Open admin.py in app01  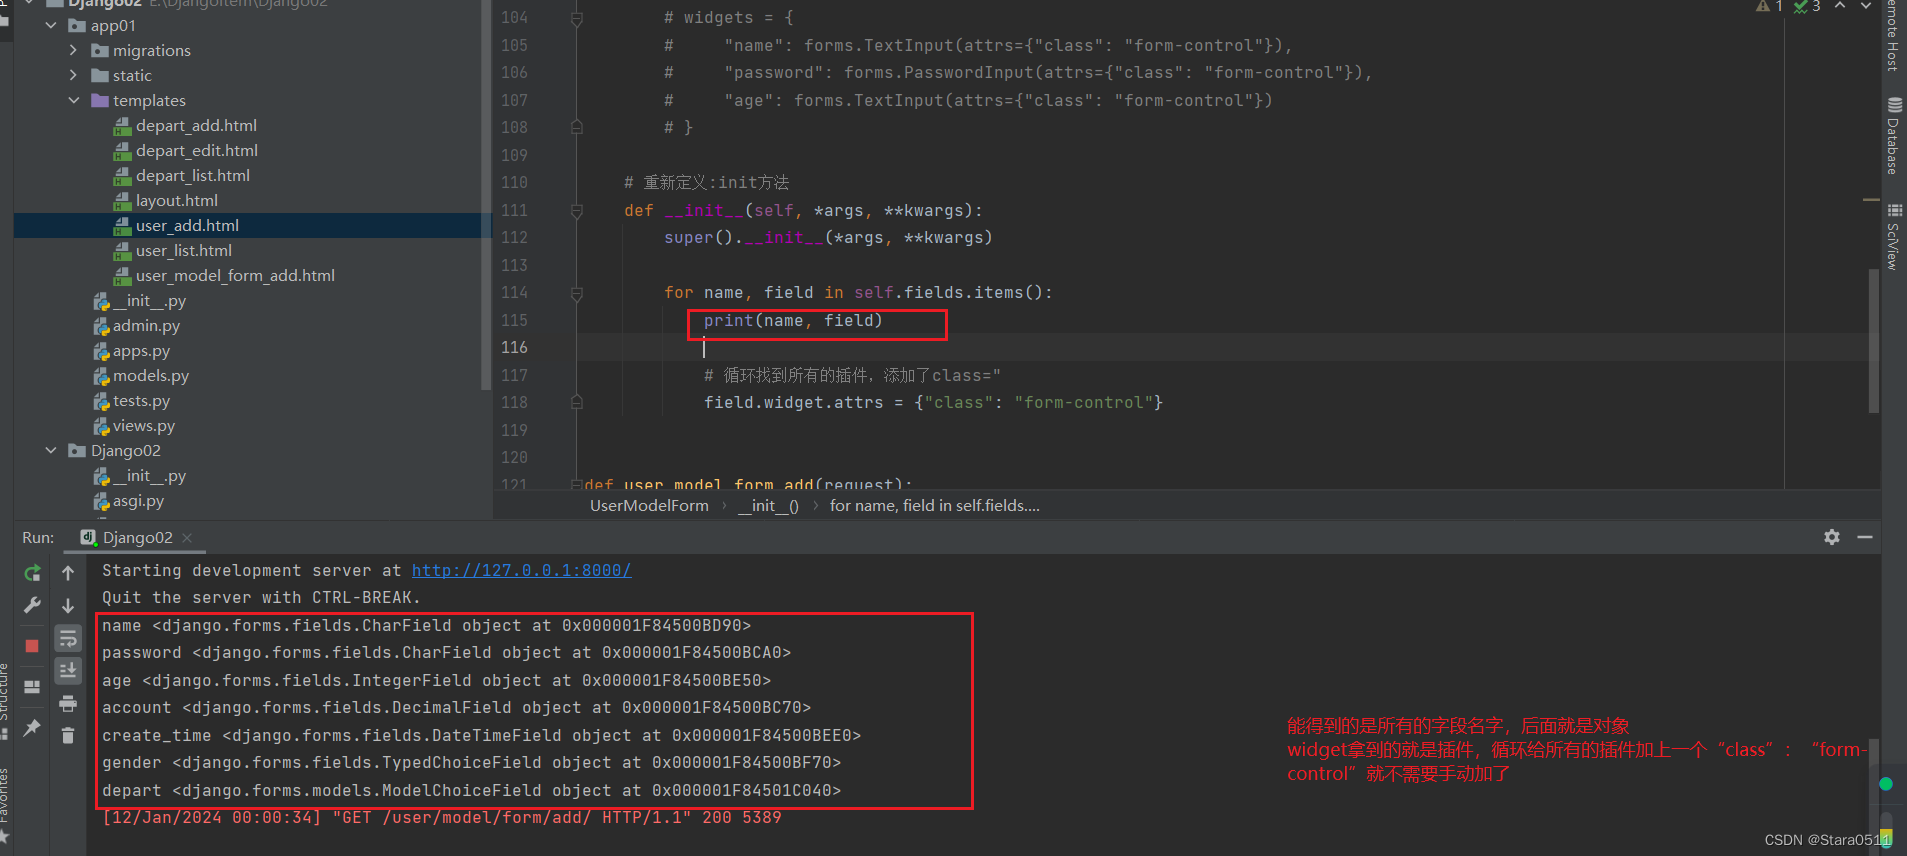tap(146, 325)
